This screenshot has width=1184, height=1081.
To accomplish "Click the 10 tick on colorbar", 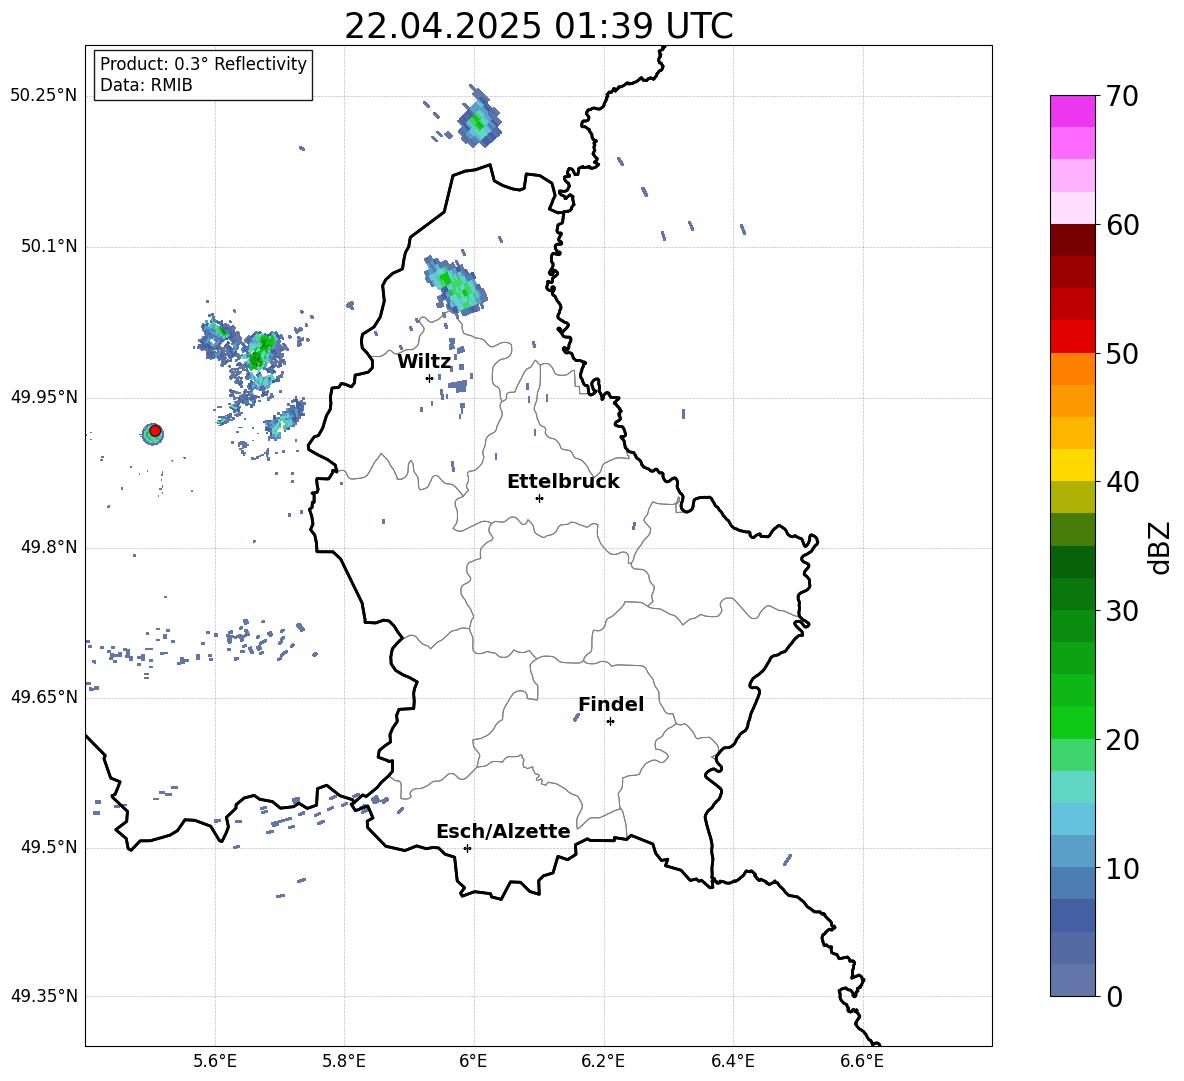I will click(x=1122, y=868).
